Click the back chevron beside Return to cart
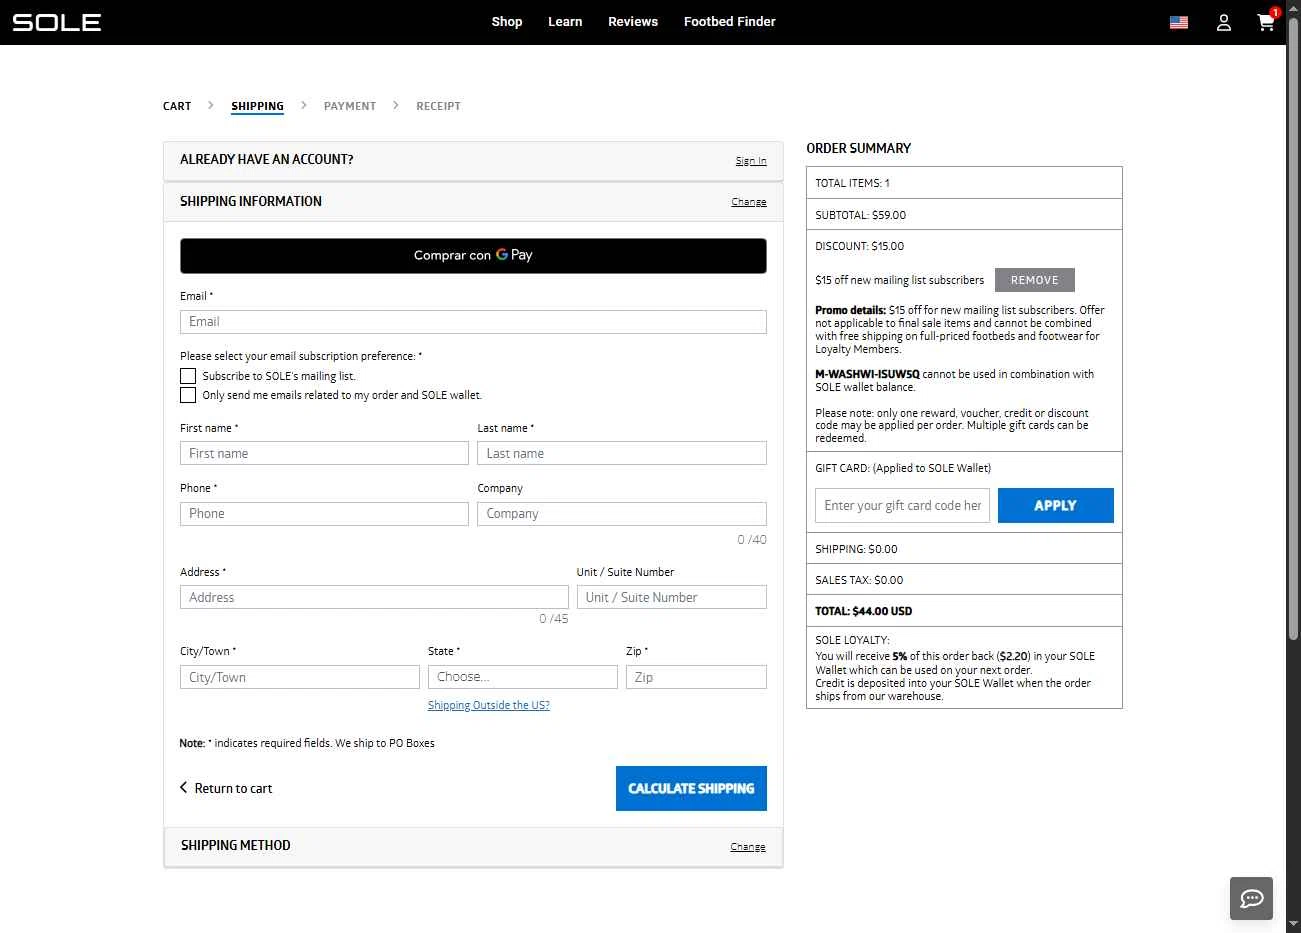Image resolution: width=1301 pixels, height=933 pixels. tap(183, 788)
